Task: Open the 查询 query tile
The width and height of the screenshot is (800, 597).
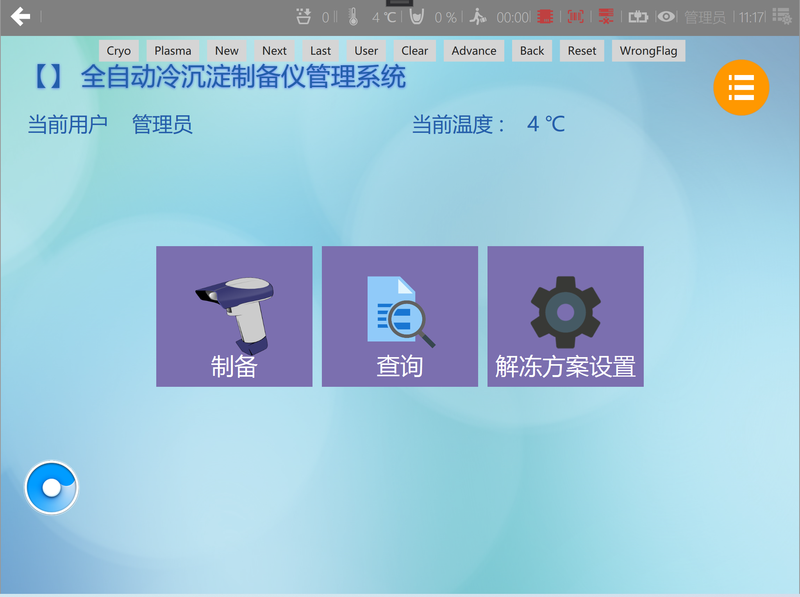Action: tap(399, 316)
